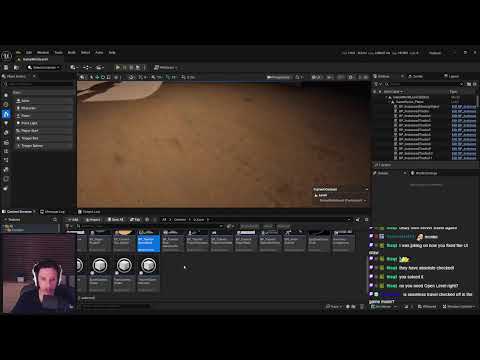The width and height of the screenshot is (480, 360).
Task: Open the quick Add content dropdown
Action: (x=74, y=67)
